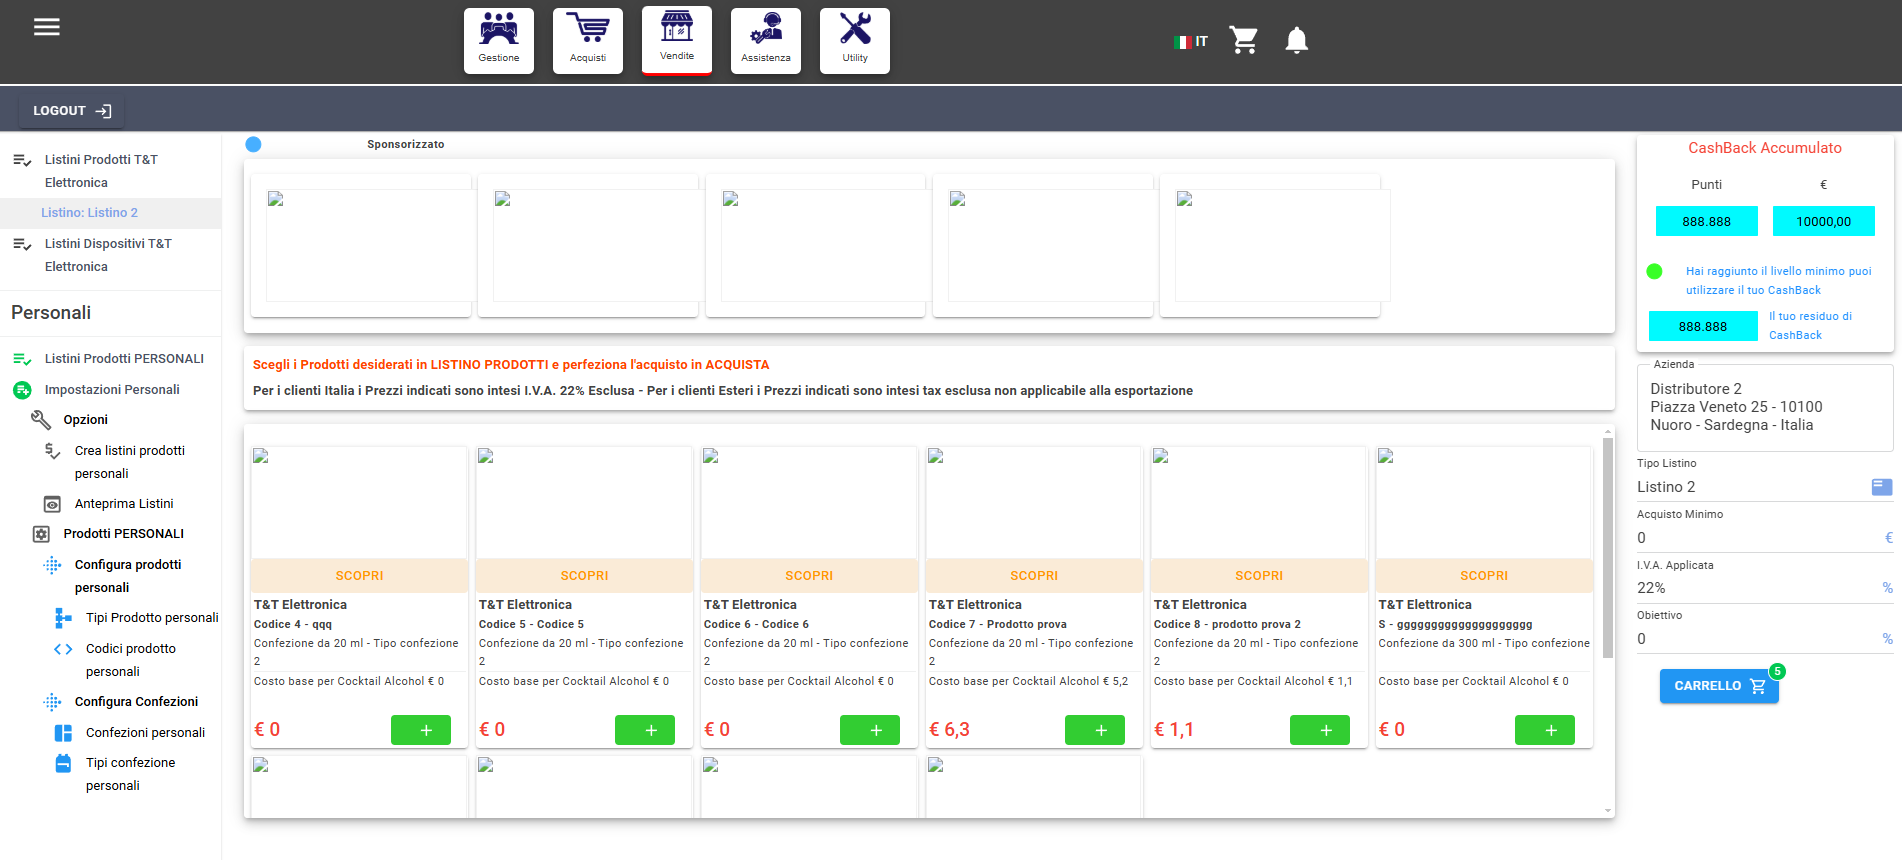
Task: Expand Impostazioni Personali
Action: [x=110, y=390]
